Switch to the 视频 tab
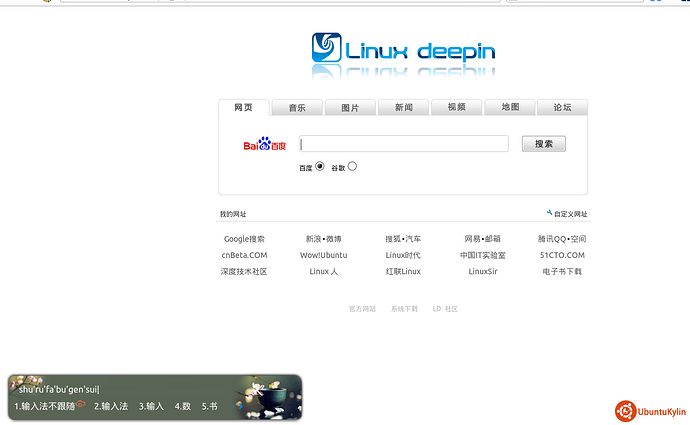 456,107
